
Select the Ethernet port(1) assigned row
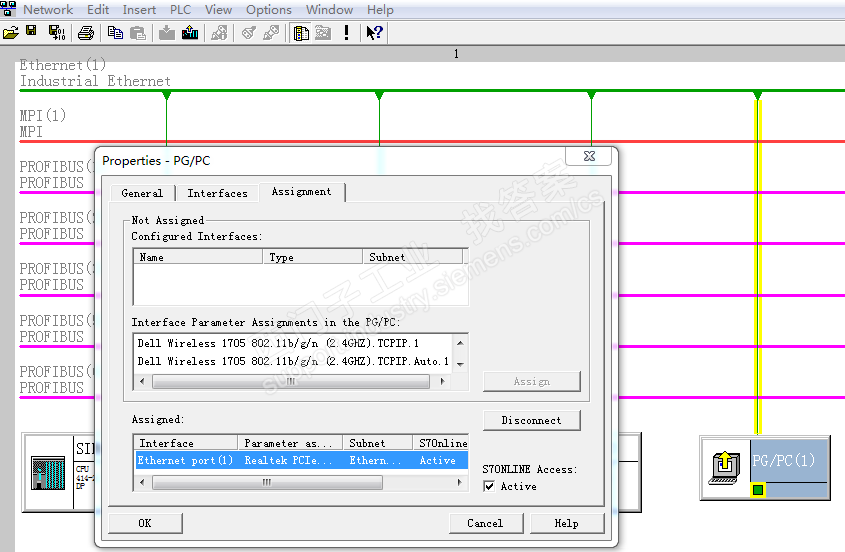click(x=301, y=460)
